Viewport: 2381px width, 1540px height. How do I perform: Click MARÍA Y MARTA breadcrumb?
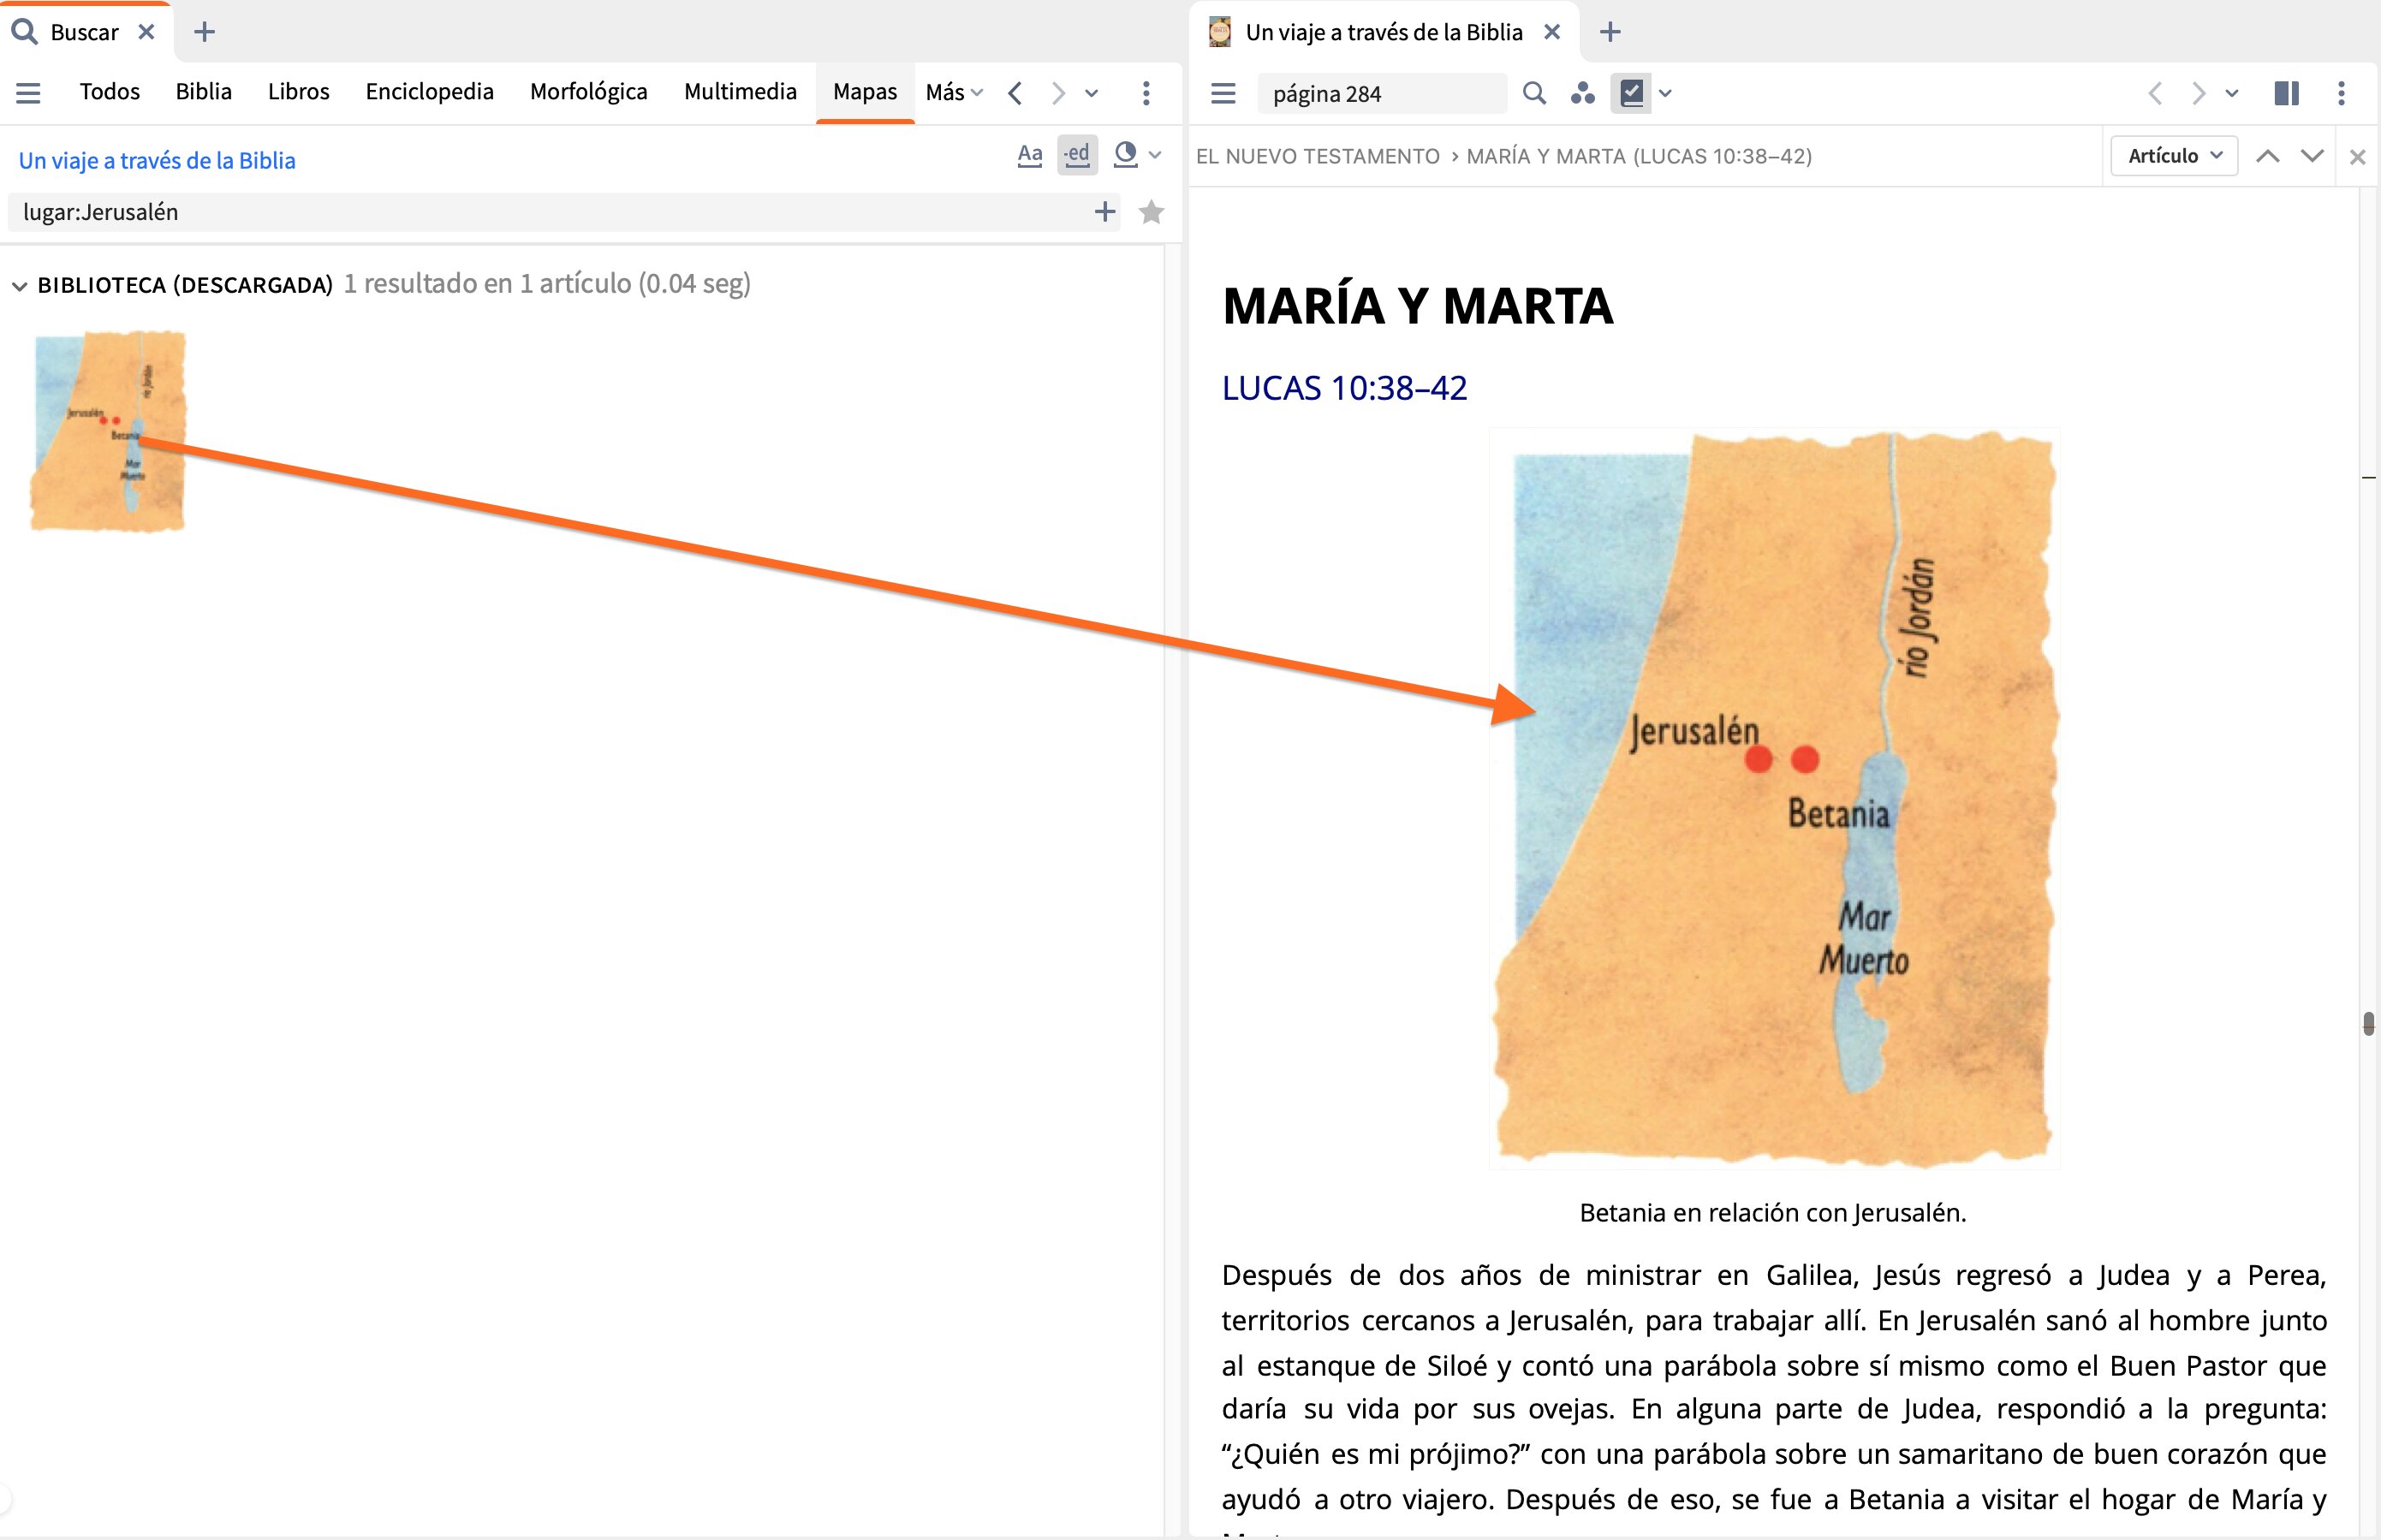coord(1639,156)
